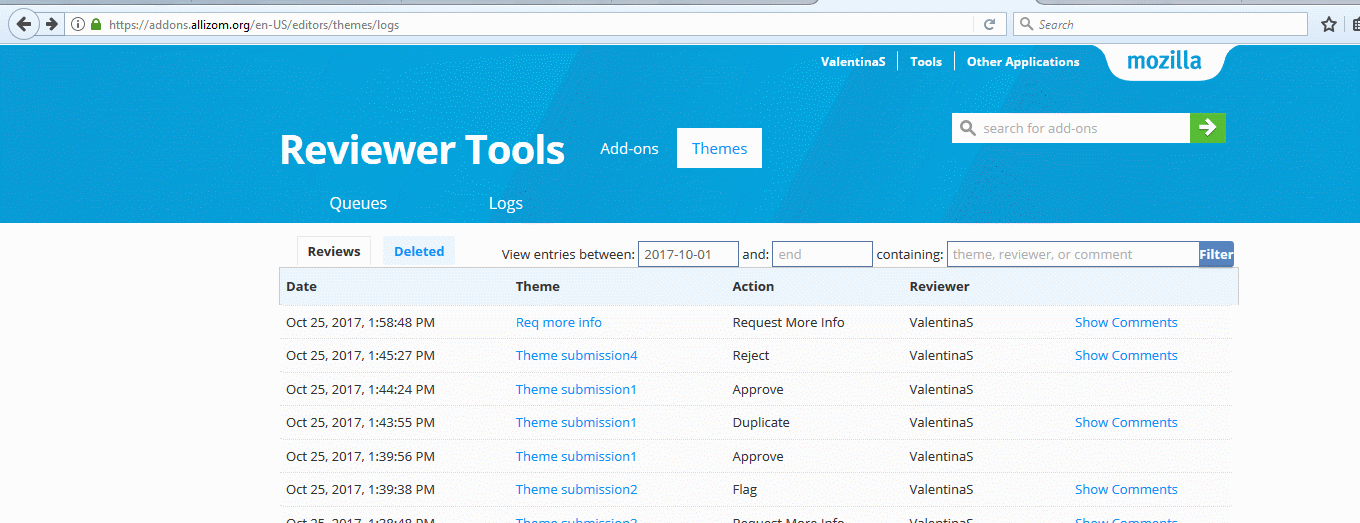Image resolution: width=1360 pixels, height=523 pixels.
Task: Click the mozilla logo tab
Action: pos(1164,61)
